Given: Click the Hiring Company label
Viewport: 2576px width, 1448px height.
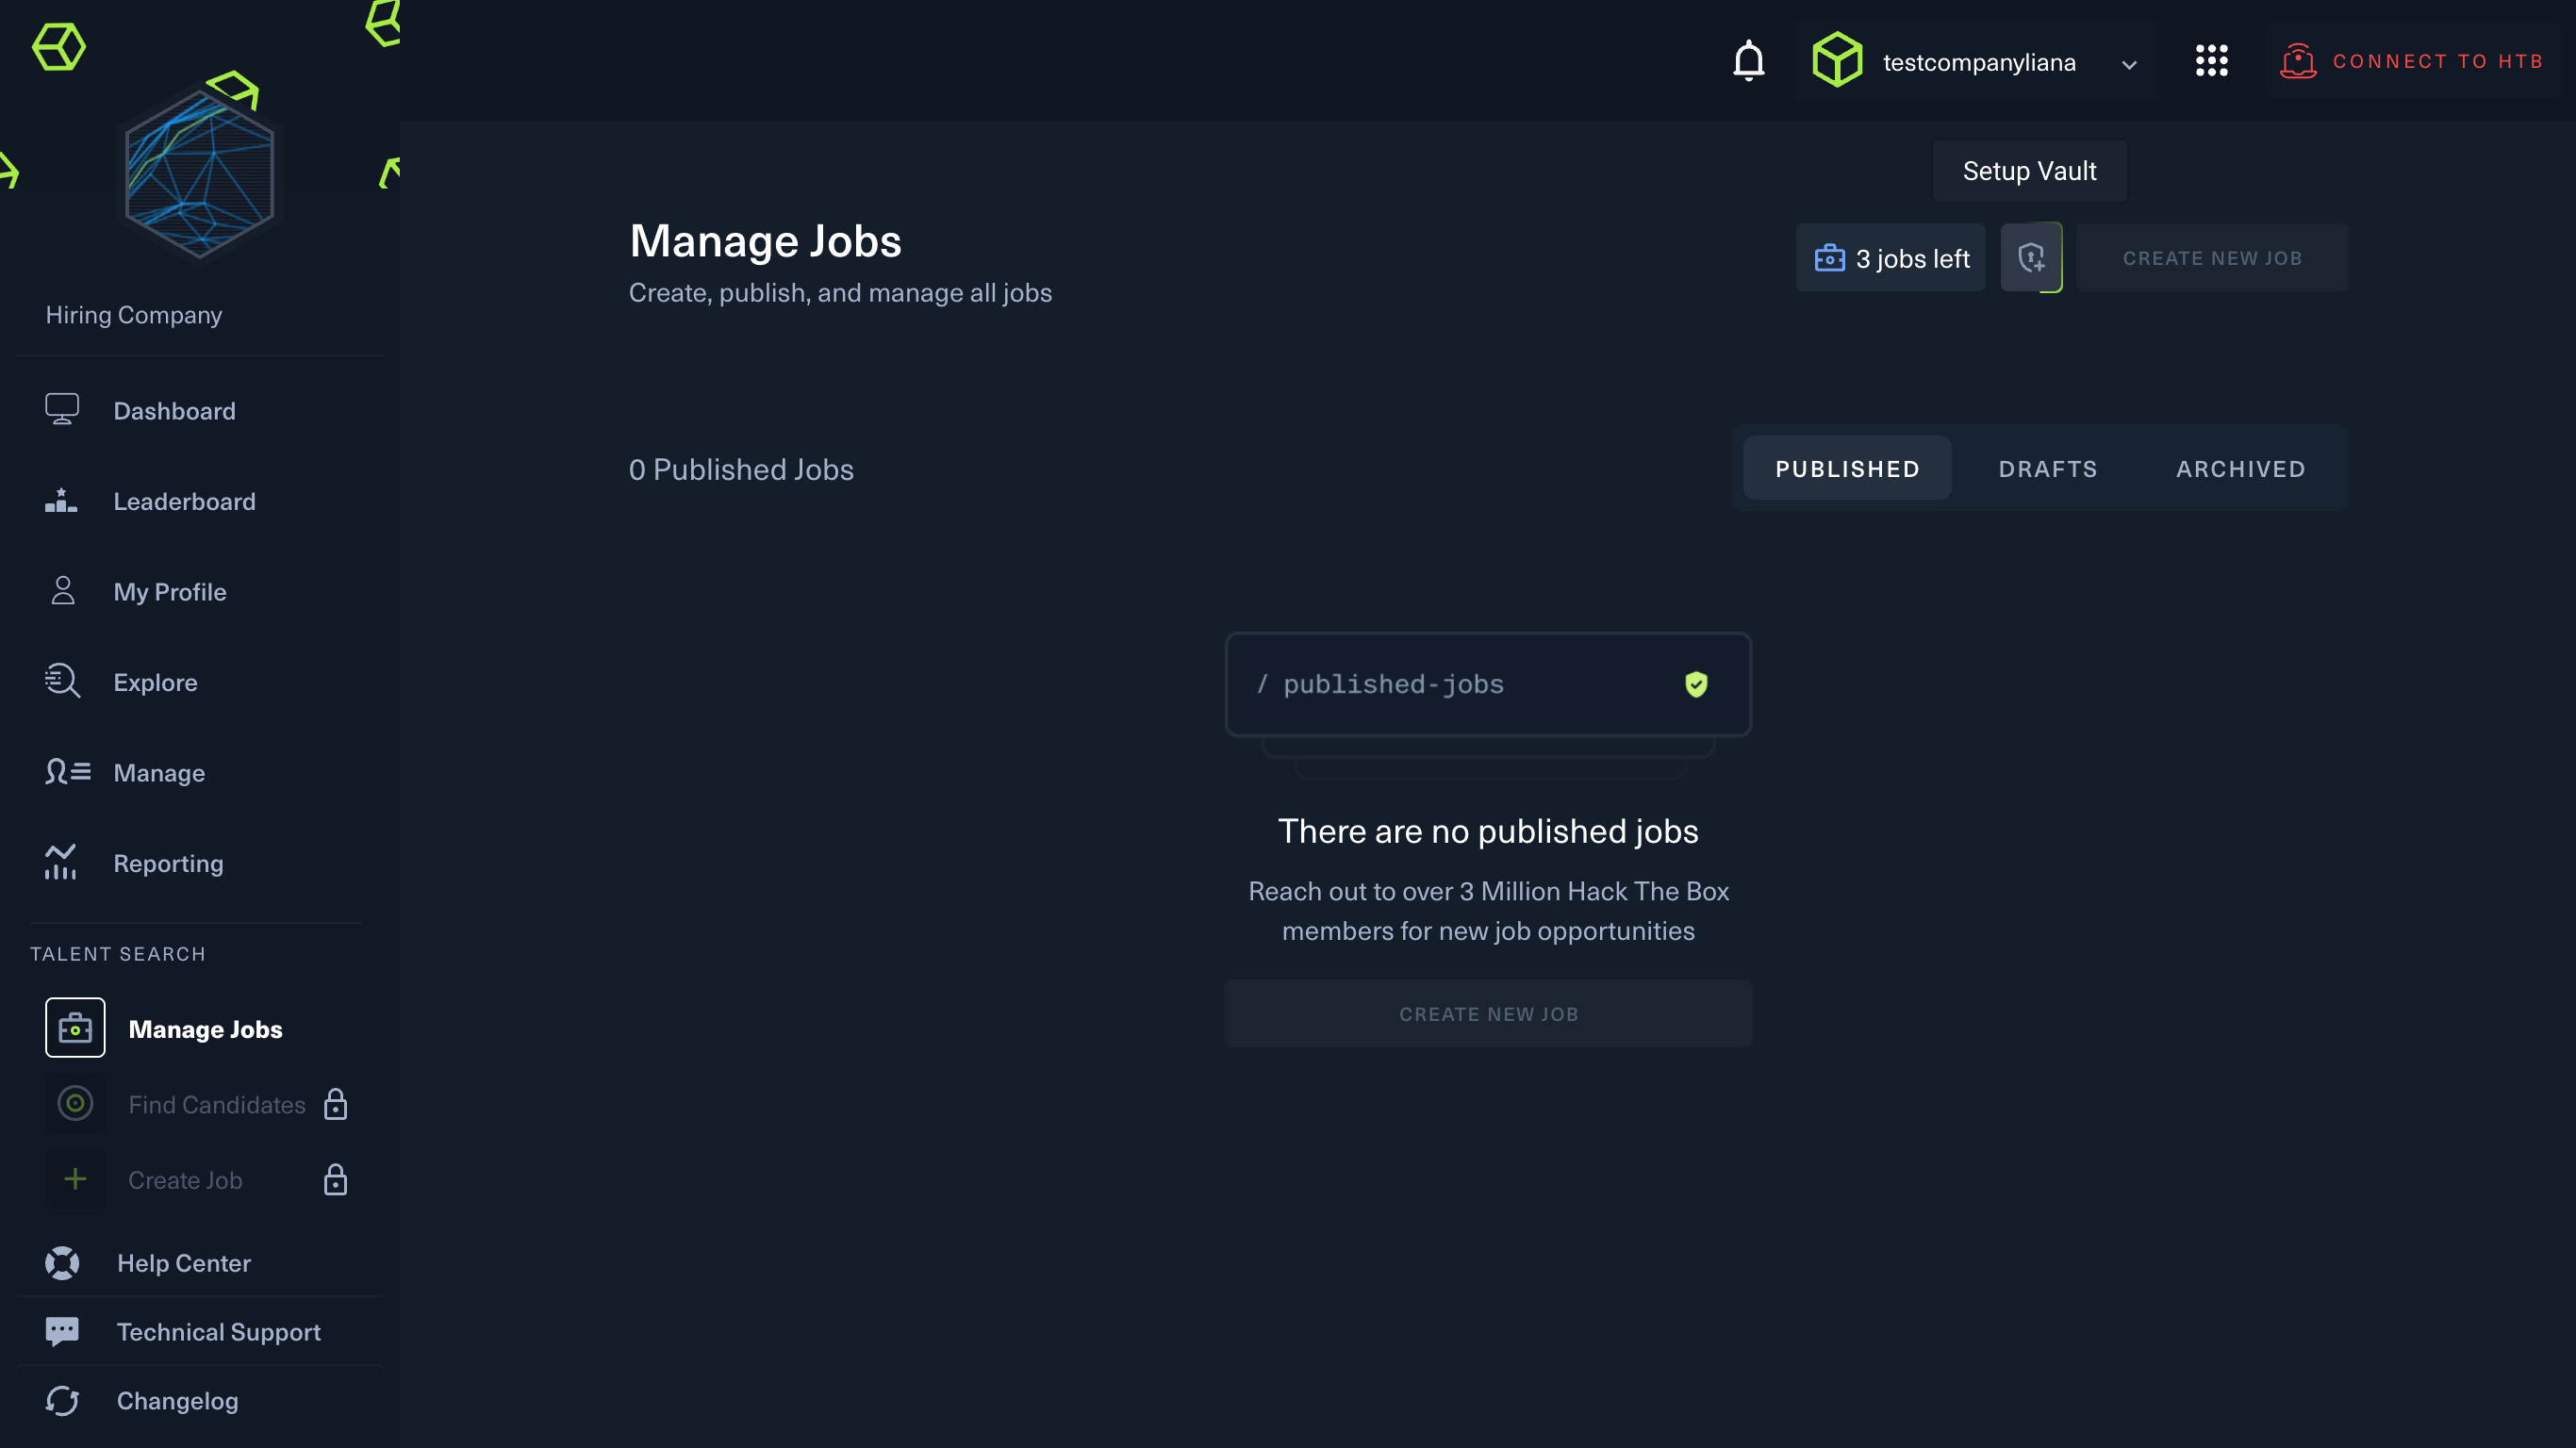Looking at the screenshot, I should [134, 315].
